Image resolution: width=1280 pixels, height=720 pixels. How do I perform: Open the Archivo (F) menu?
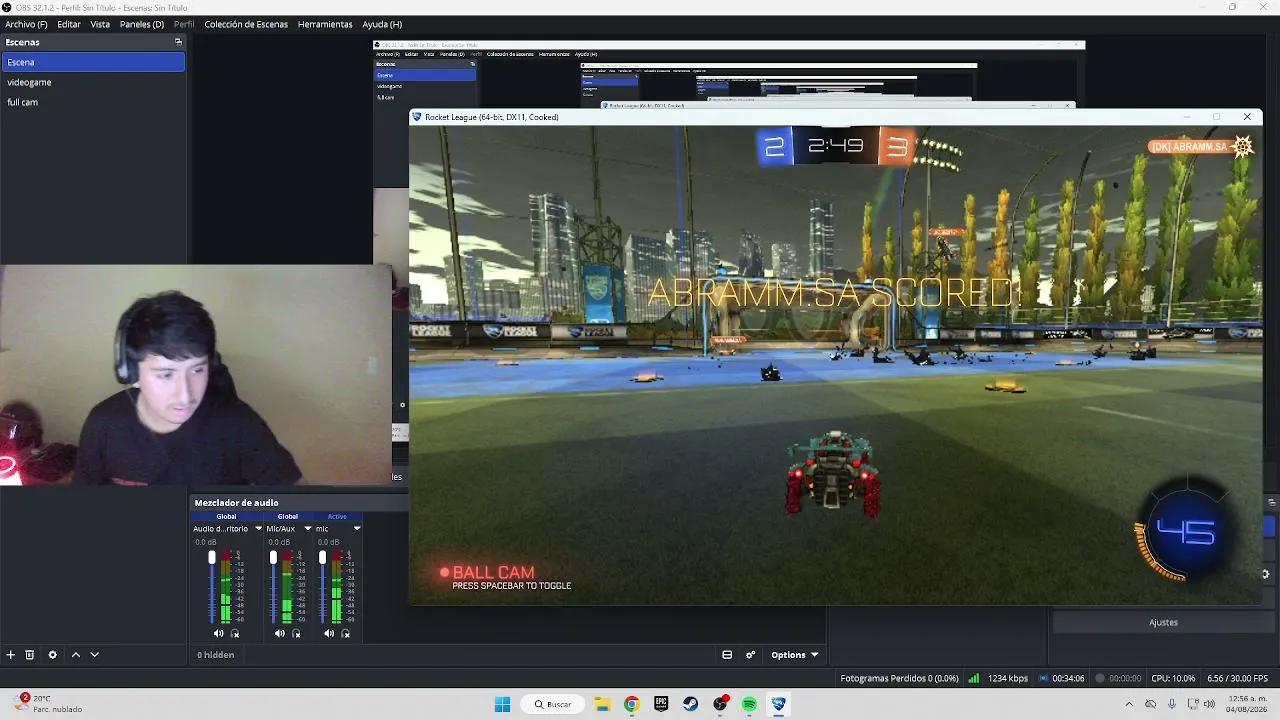point(26,24)
